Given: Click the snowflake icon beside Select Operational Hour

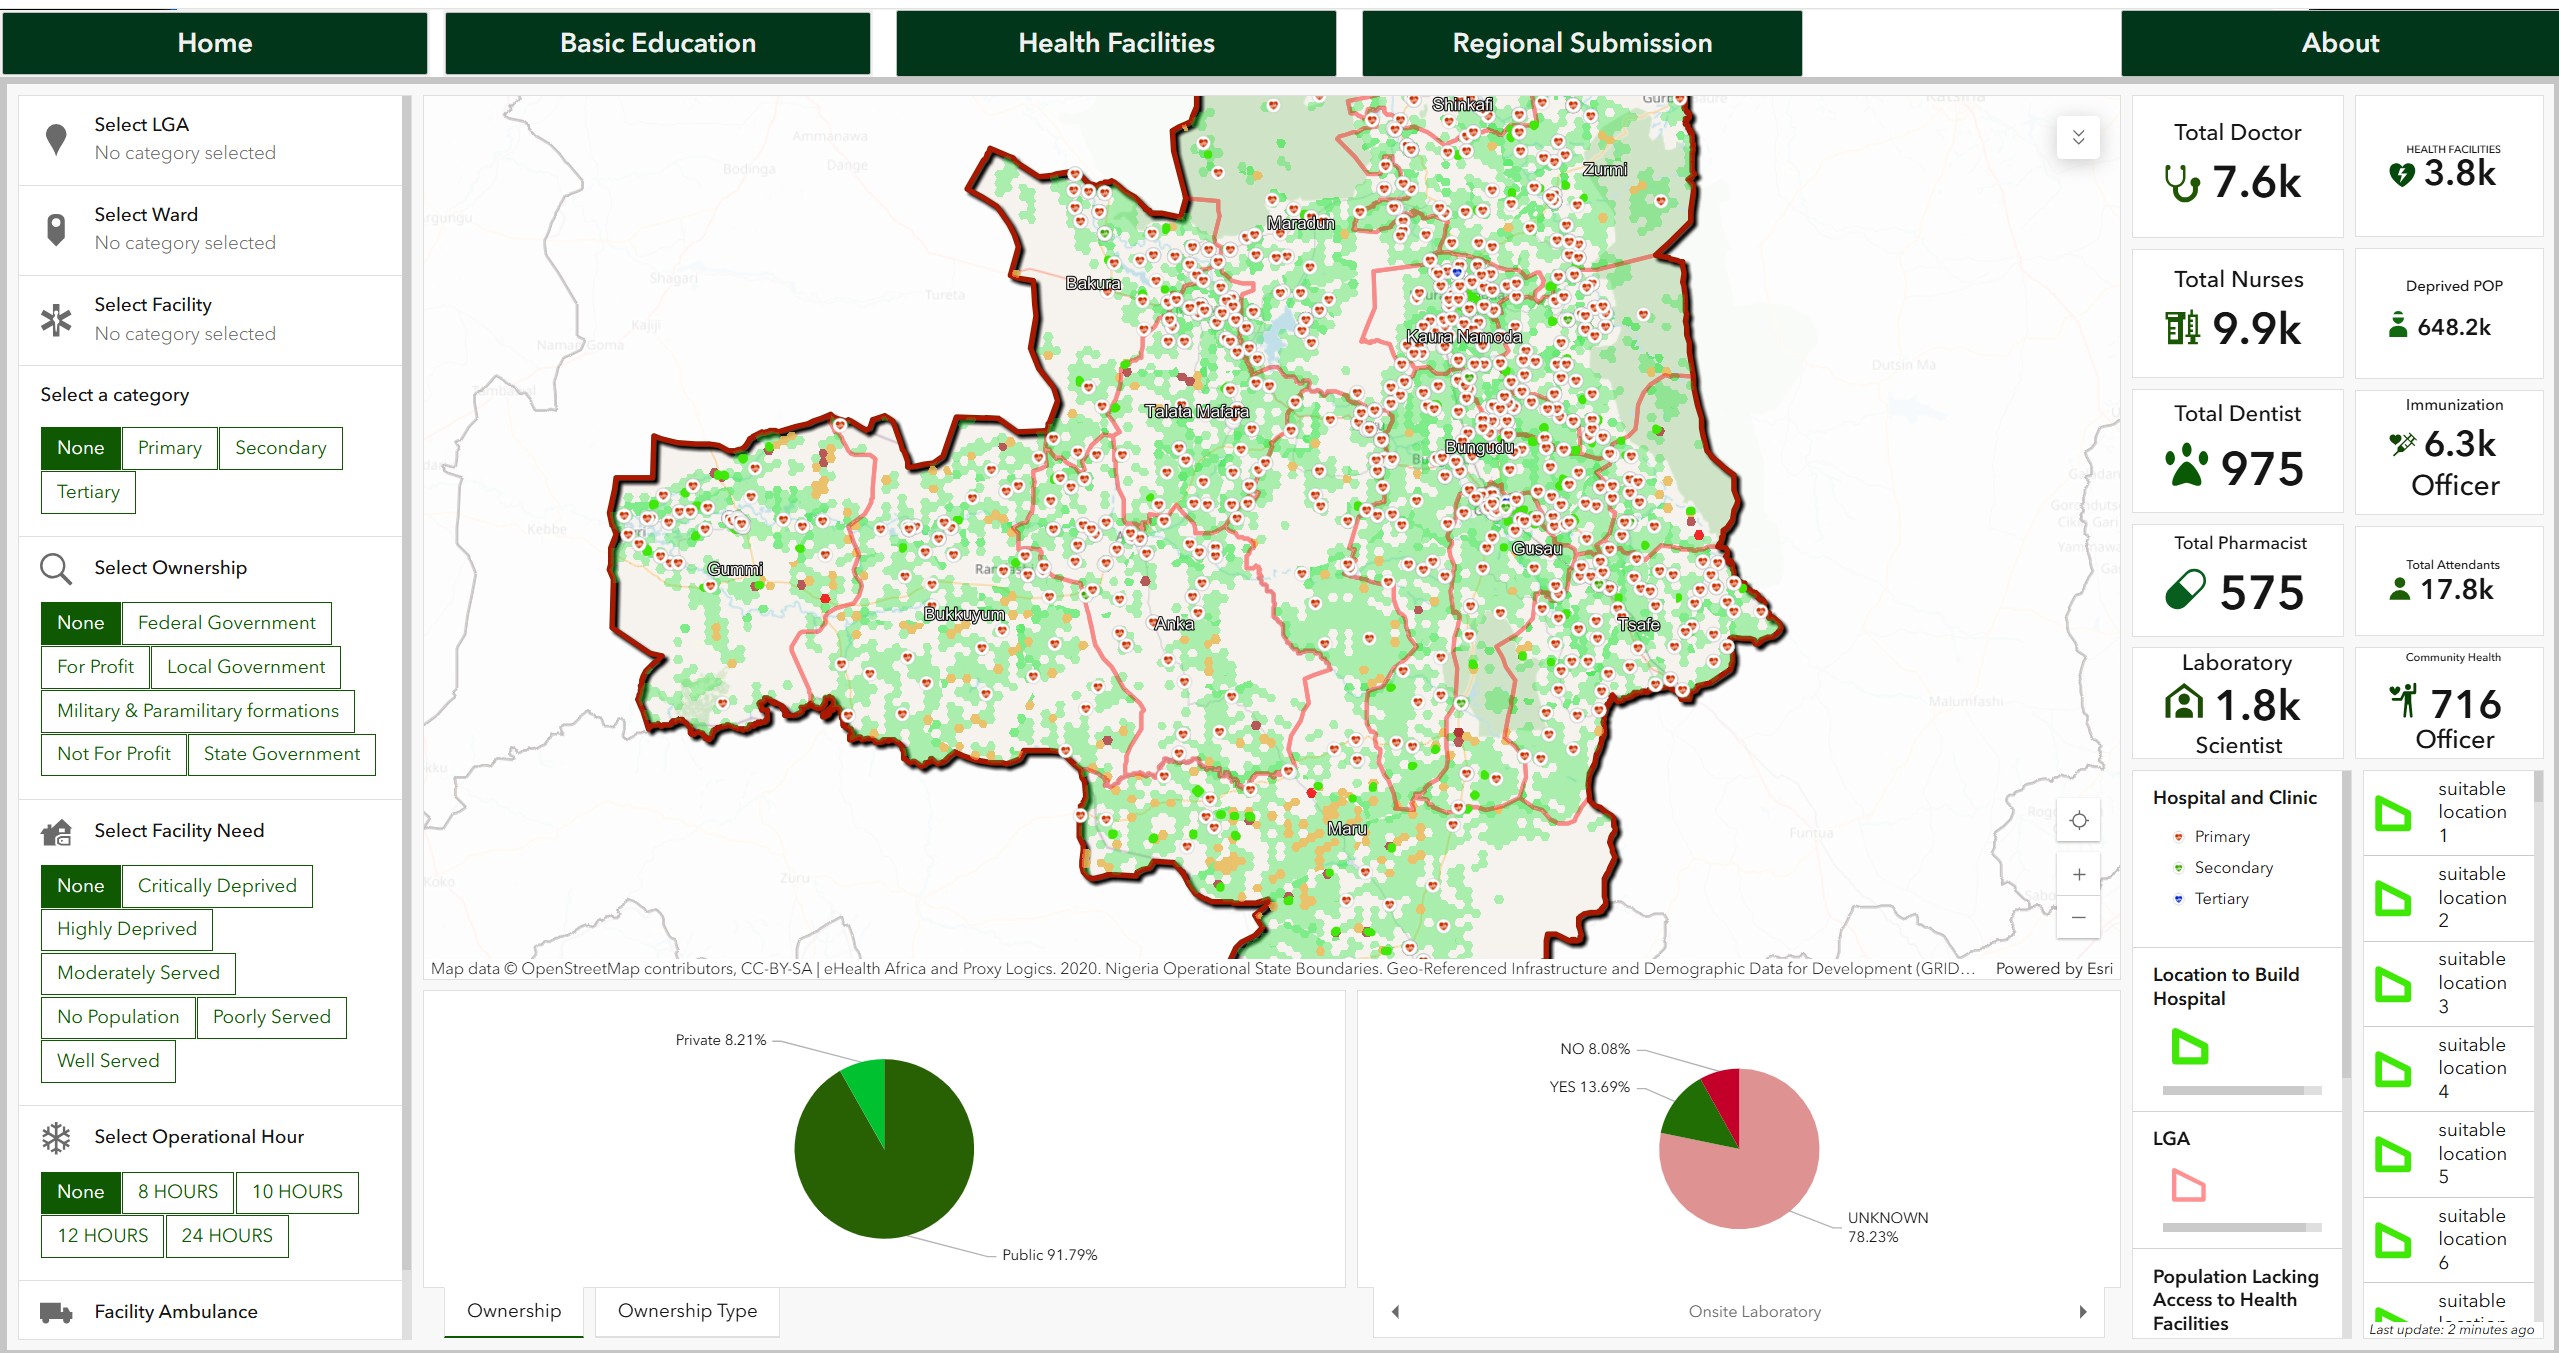Looking at the screenshot, I should pyautogui.click(x=57, y=1137).
